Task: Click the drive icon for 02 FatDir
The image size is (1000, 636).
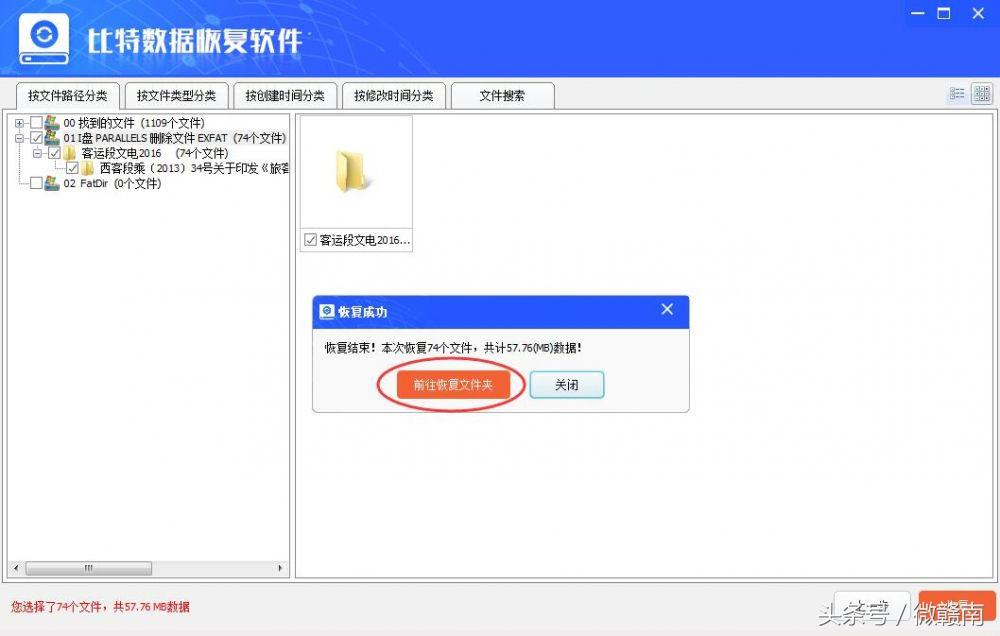Action: [x=52, y=182]
